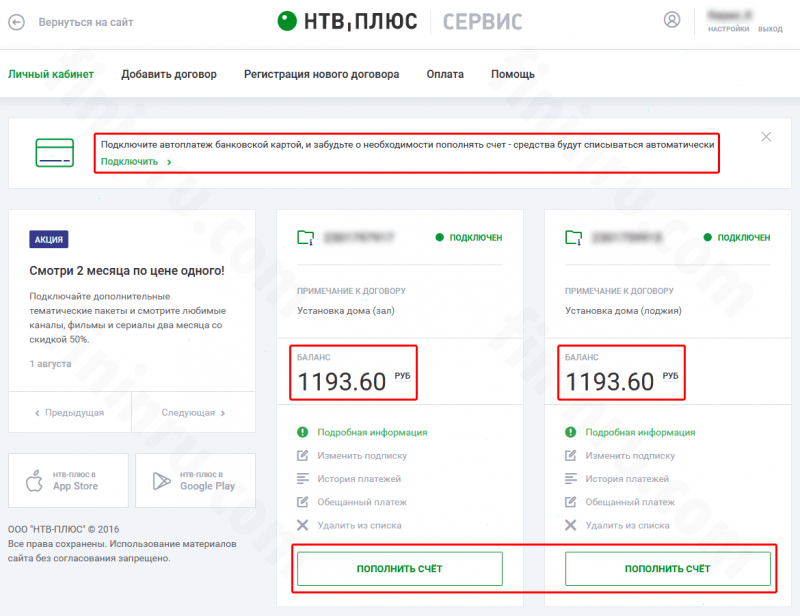Click the NTV Plus green logo
Screen dimensions: 800x616
click(x=287, y=21)
